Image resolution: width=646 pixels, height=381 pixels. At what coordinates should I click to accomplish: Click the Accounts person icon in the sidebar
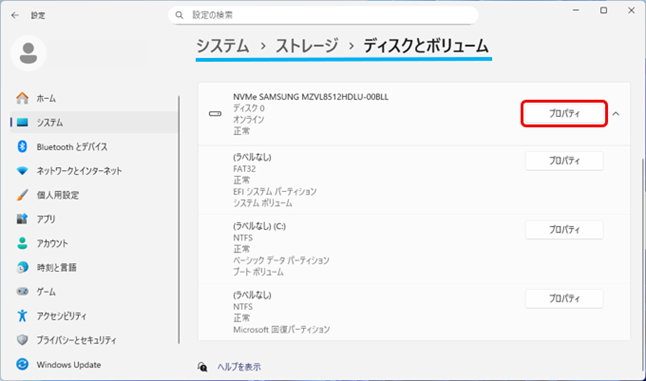[22, 243]
